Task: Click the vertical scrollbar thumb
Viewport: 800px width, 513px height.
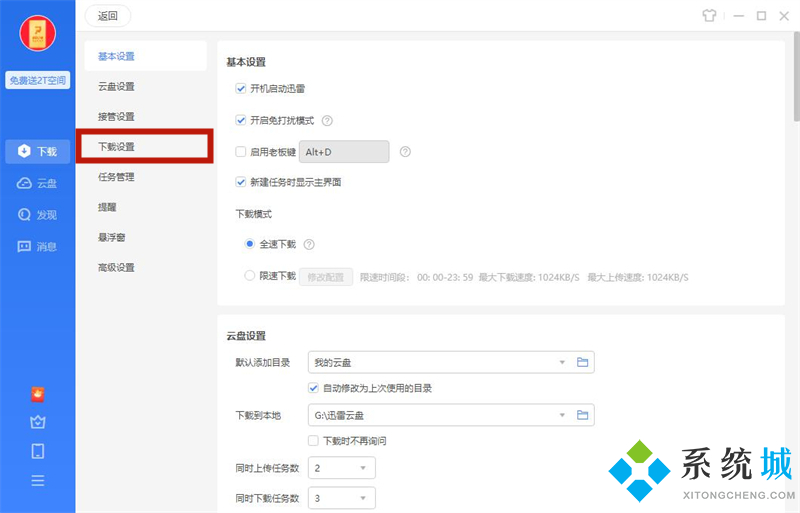Action: coord(796,77)
